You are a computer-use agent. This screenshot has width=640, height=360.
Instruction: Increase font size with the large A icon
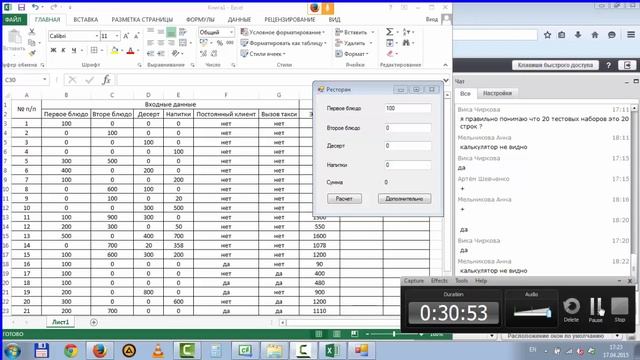click(x=126, y=36)
